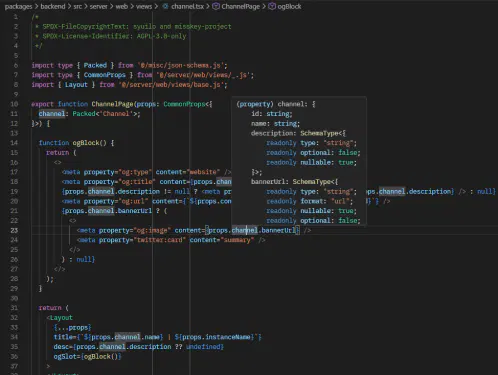Image resolution: width=498 pixels, height=375 pixels.
Task: Click the channel.tsx file icon in breadcrumb
Action: click(x=165, y=6)
